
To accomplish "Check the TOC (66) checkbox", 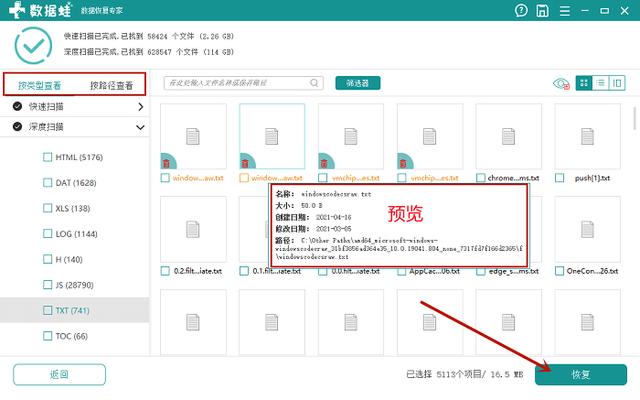I will (x=47, y=336).
